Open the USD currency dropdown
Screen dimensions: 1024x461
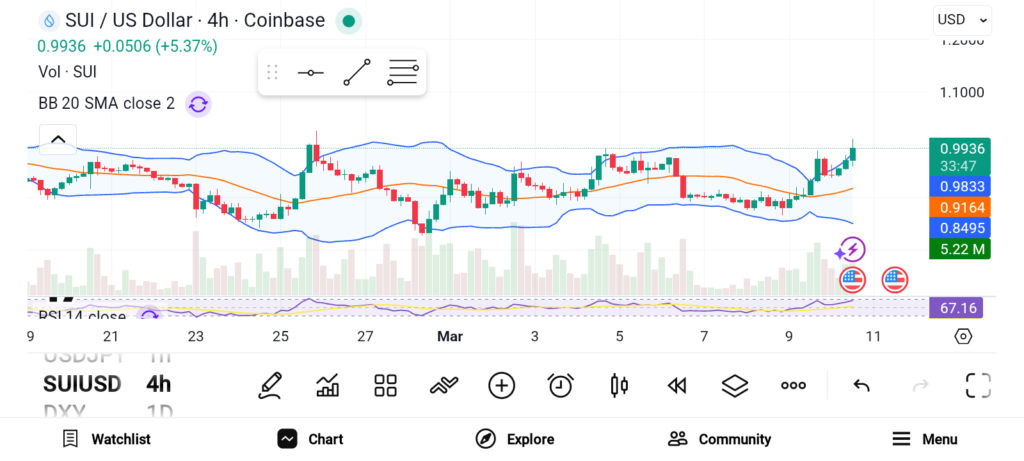coord(962,20)
